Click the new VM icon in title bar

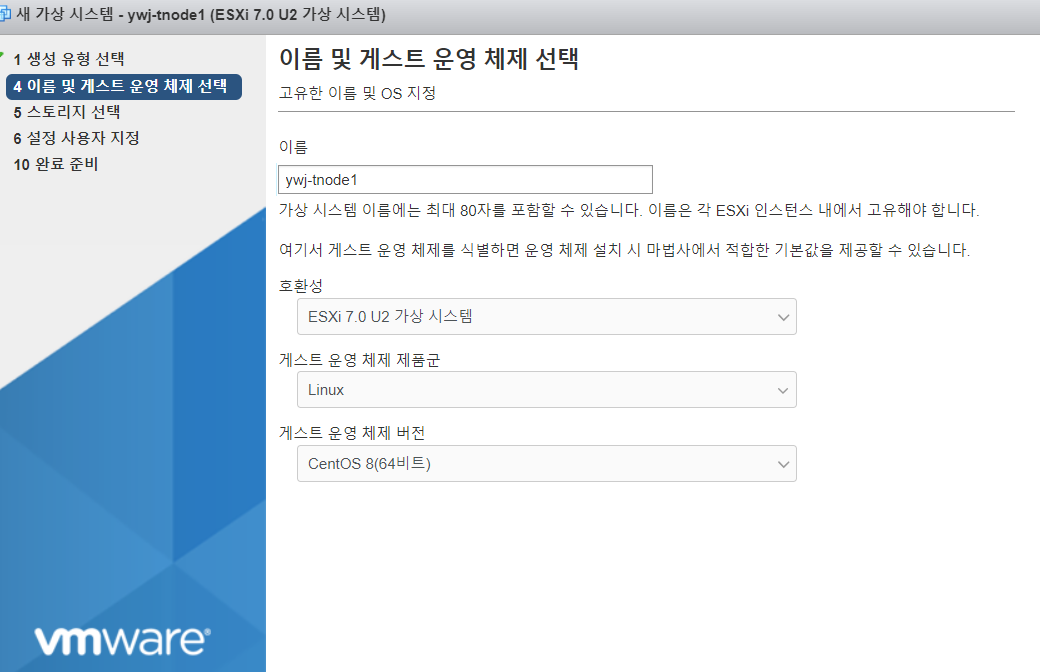pyautogui.click(x=5, y=14)
